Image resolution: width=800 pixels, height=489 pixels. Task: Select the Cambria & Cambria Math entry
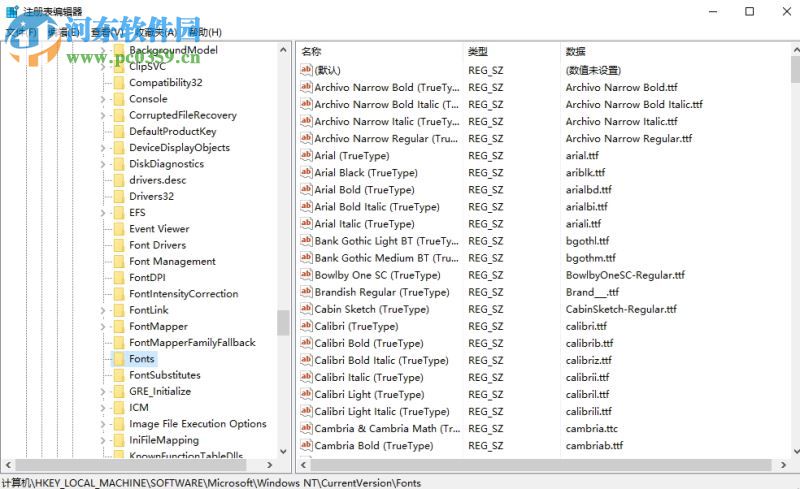[387, 428]
